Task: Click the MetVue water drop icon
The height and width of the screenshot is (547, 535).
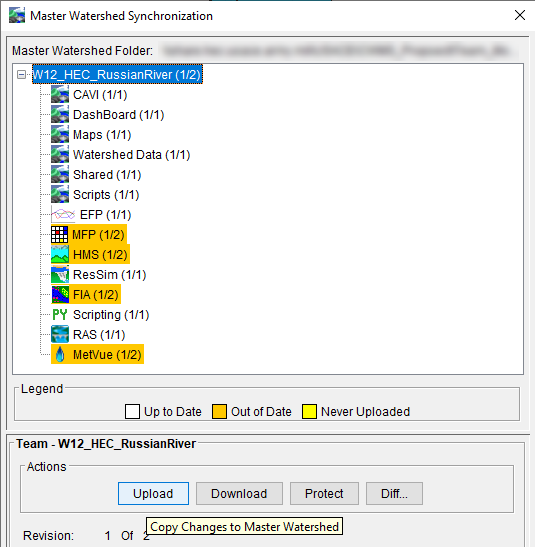Action: pos(60,354)
